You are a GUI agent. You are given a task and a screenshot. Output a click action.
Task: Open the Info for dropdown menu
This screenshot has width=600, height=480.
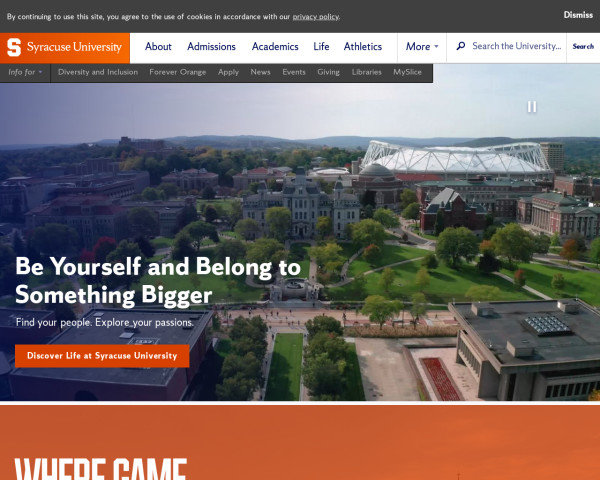pos(25,72)
